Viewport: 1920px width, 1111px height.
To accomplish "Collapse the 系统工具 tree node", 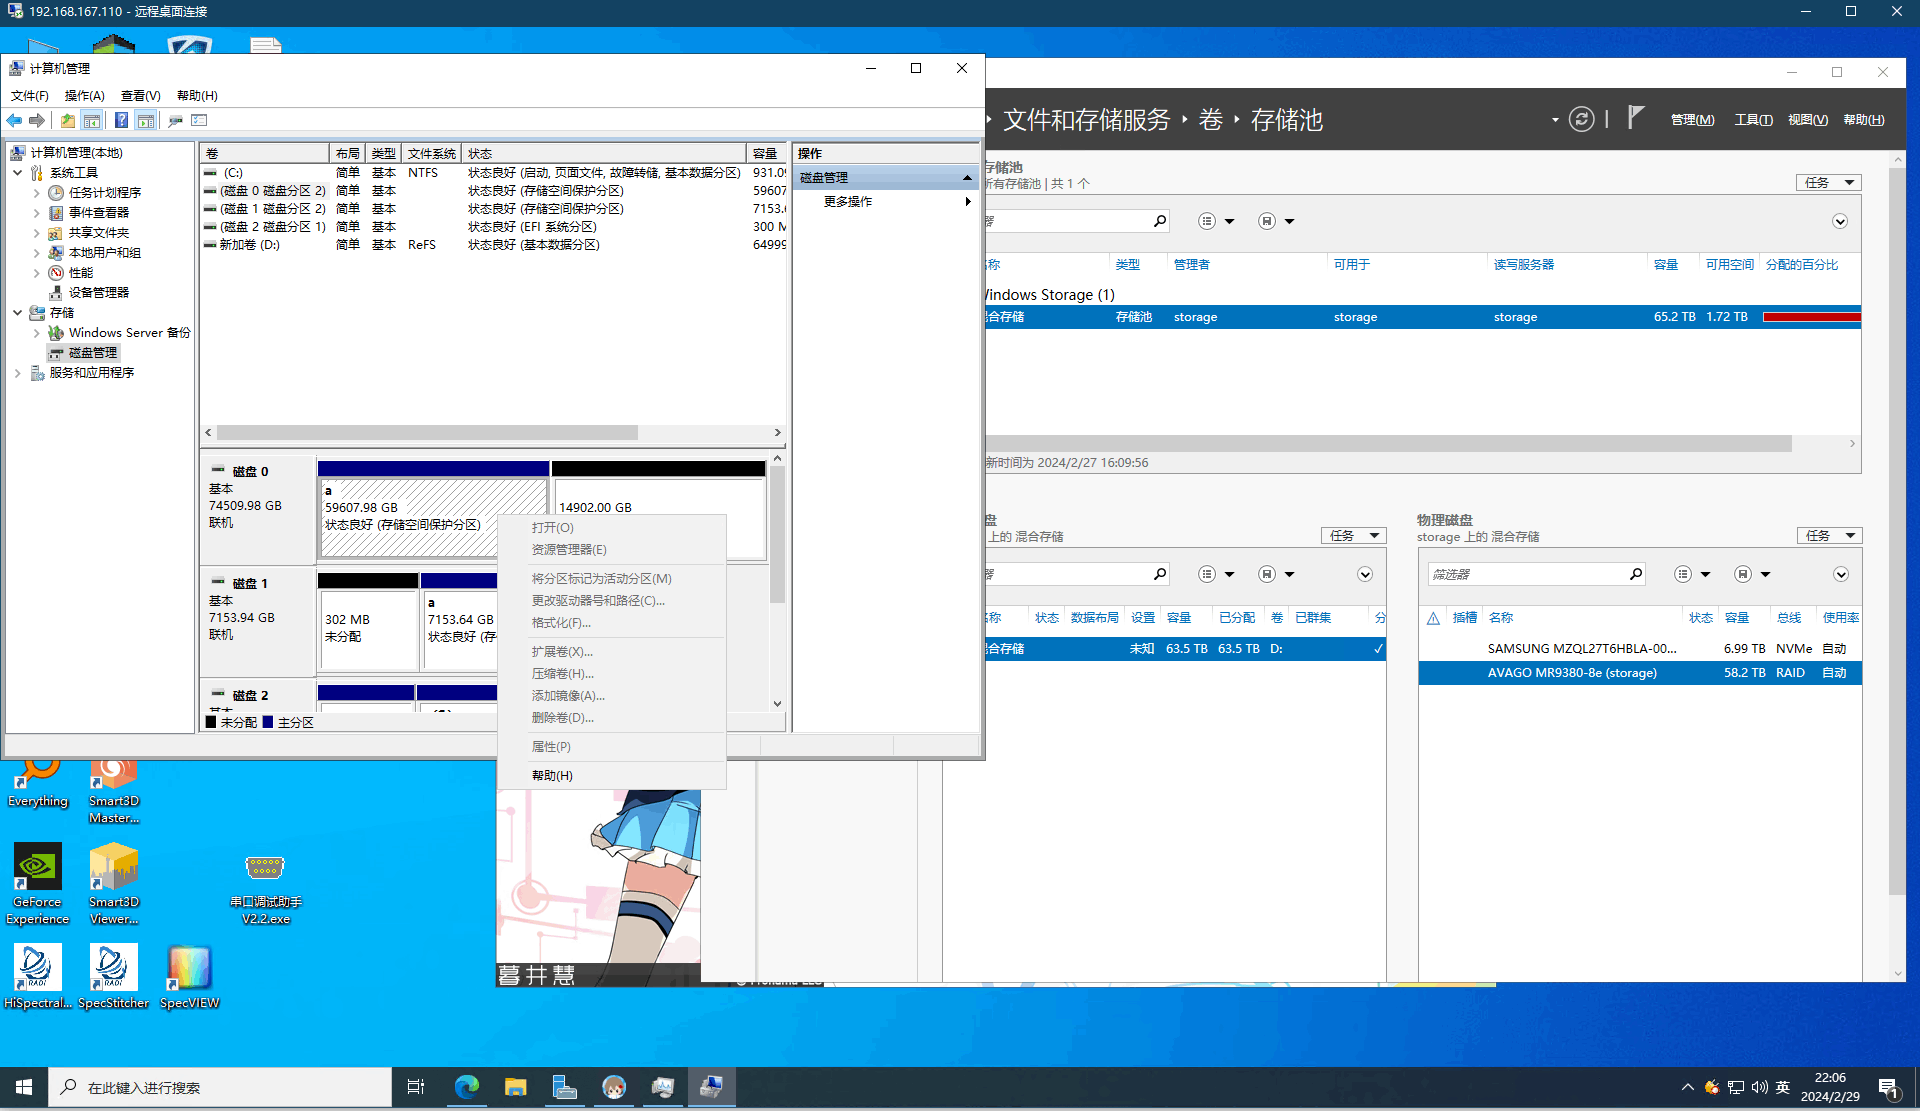I will point(18,172).
